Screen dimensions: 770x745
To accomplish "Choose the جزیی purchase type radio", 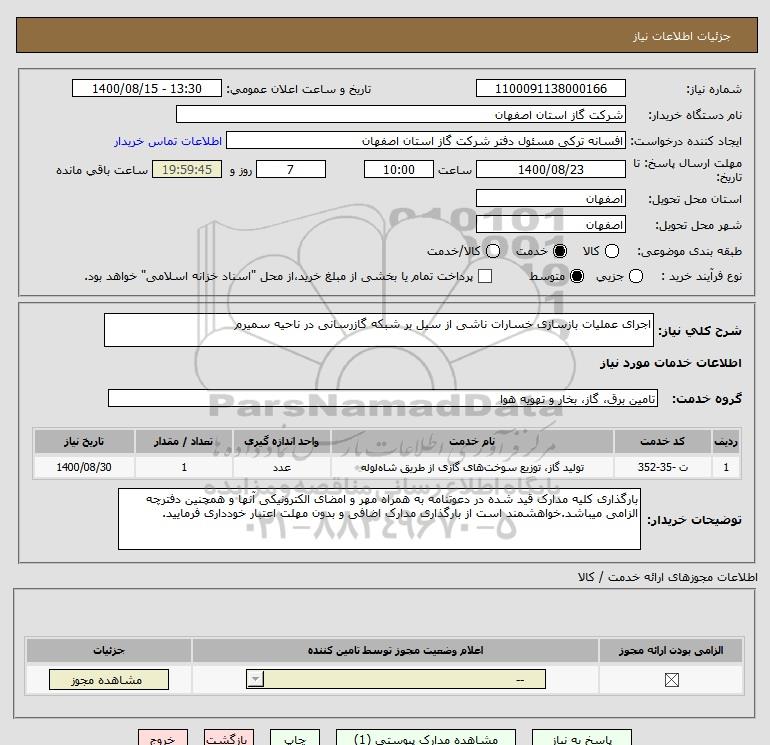I will (x=635, y=276).
